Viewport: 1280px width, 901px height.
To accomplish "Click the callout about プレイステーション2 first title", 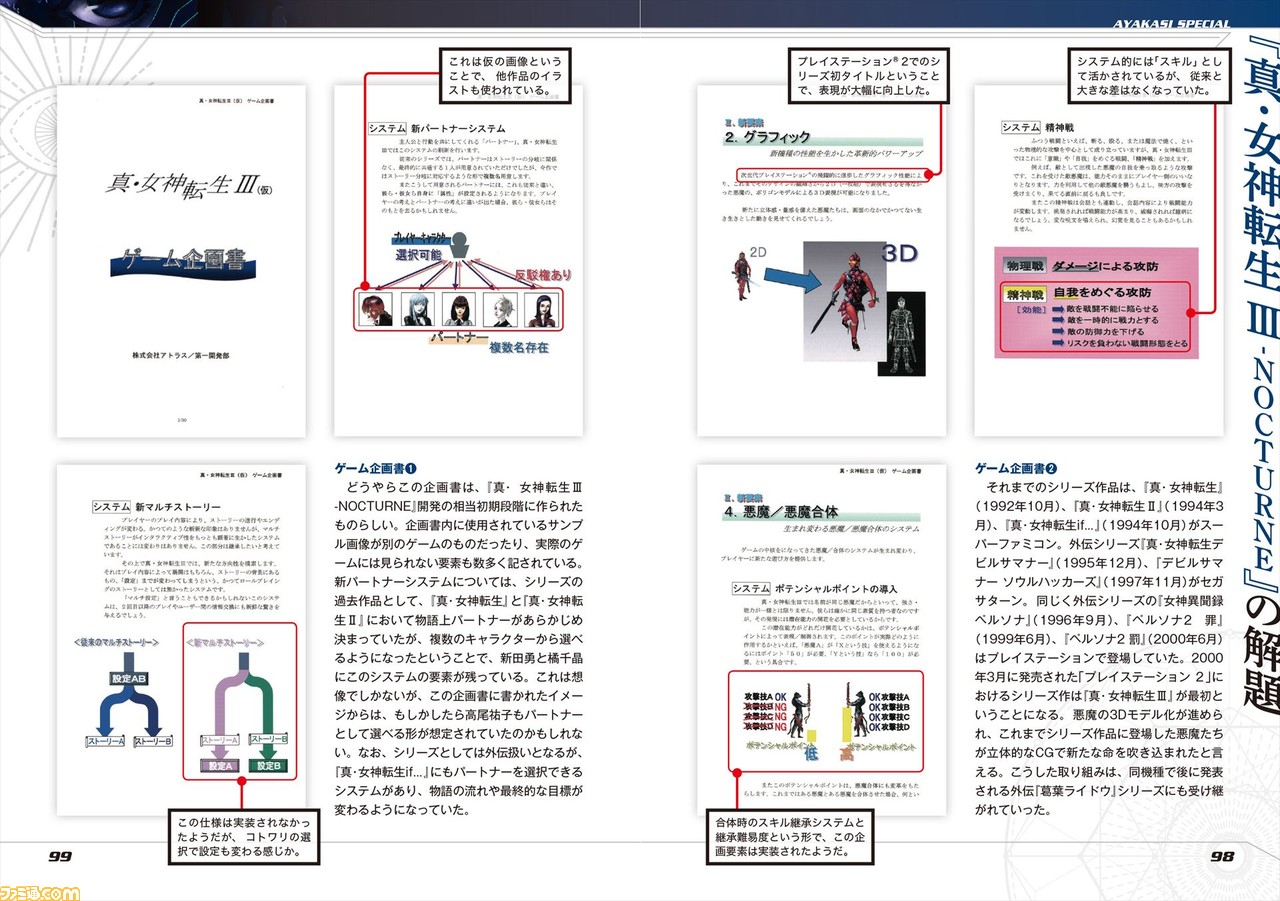I will [x=868, y=74].
